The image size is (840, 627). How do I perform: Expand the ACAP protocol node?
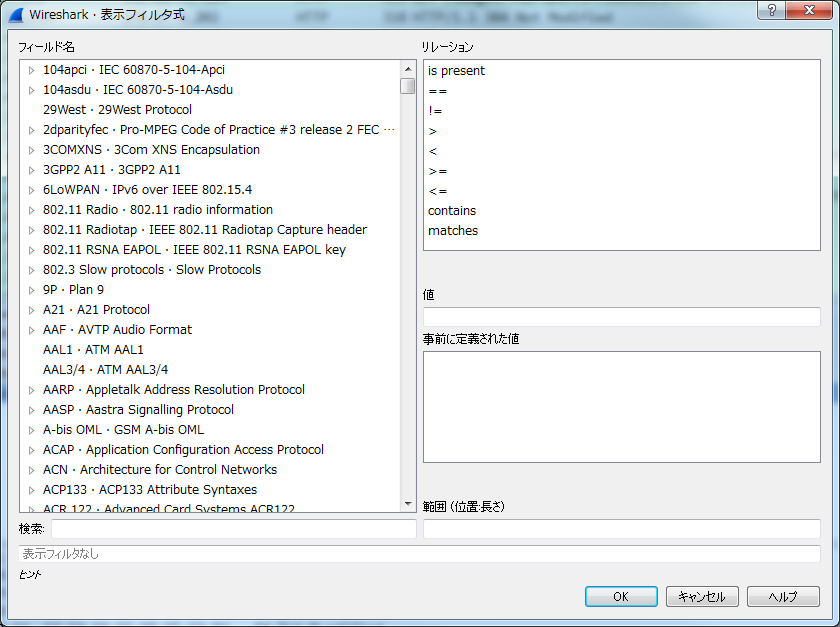tap(32, 450)
